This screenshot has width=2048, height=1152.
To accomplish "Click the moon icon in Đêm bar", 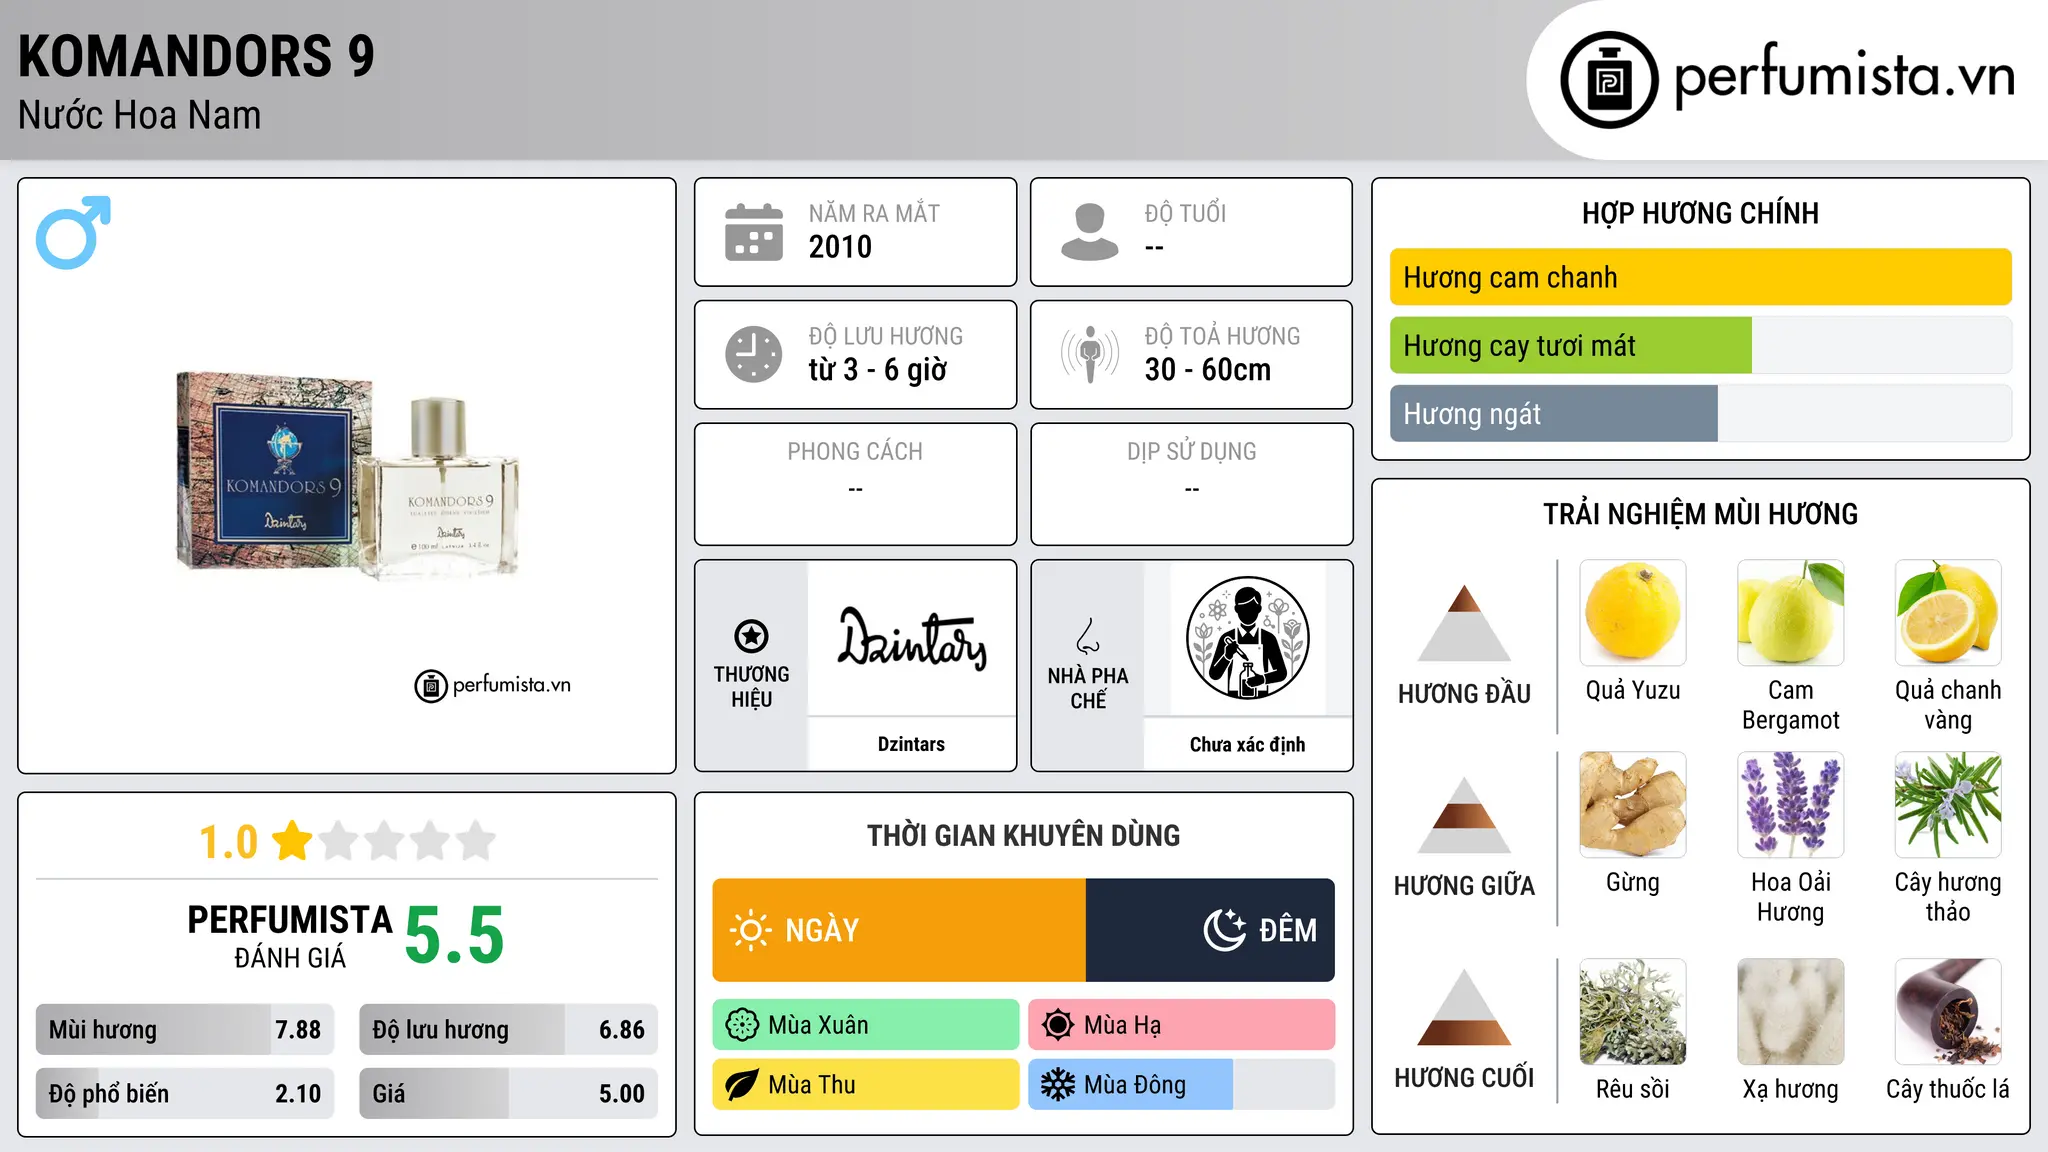I will 1225,930.
